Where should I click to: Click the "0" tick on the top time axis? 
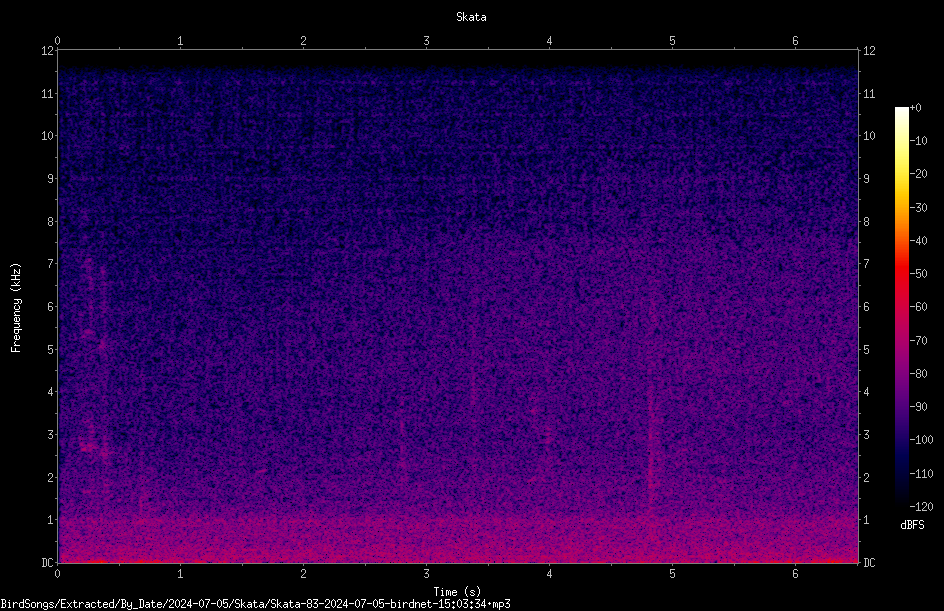pyautogui.click(x=57, y=41)
